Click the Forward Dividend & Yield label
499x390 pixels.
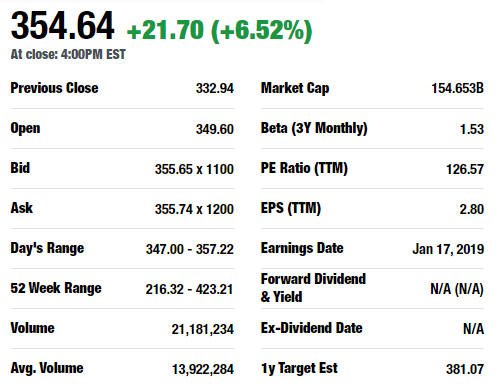tap(313, 288)
